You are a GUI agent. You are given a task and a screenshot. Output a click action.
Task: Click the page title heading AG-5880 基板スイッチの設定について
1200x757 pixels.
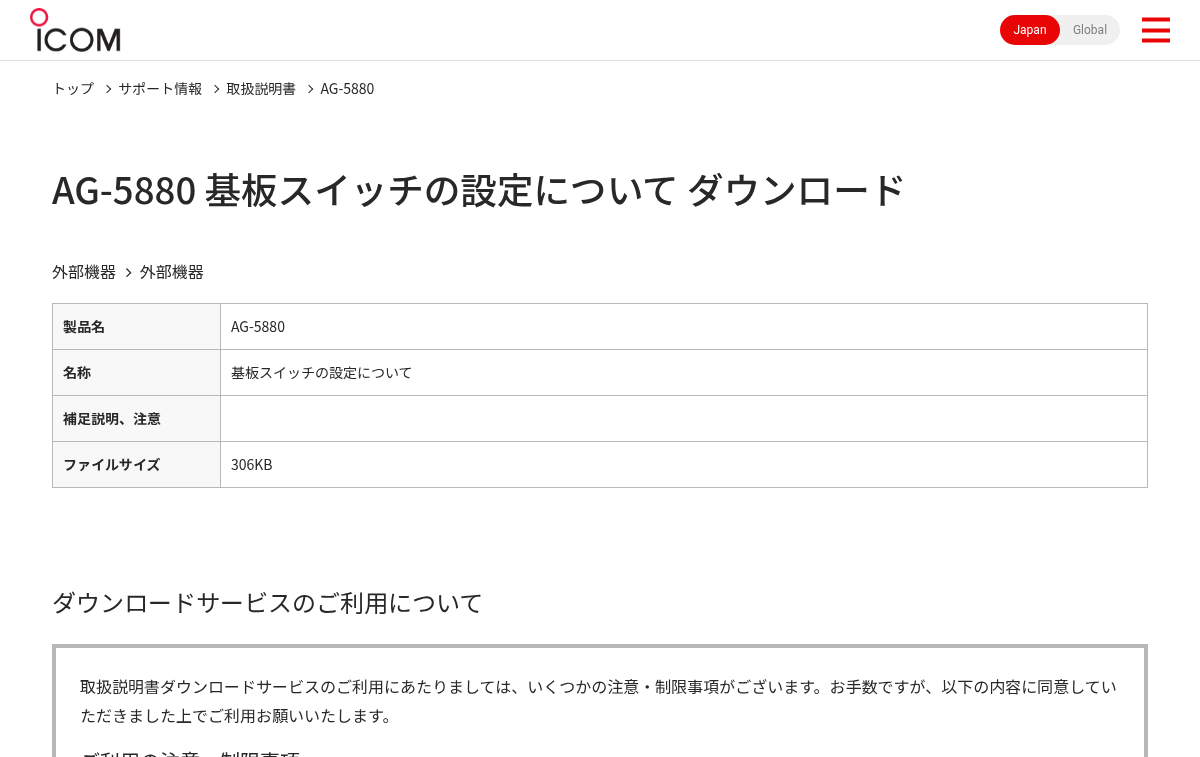[x=478, y=190]
